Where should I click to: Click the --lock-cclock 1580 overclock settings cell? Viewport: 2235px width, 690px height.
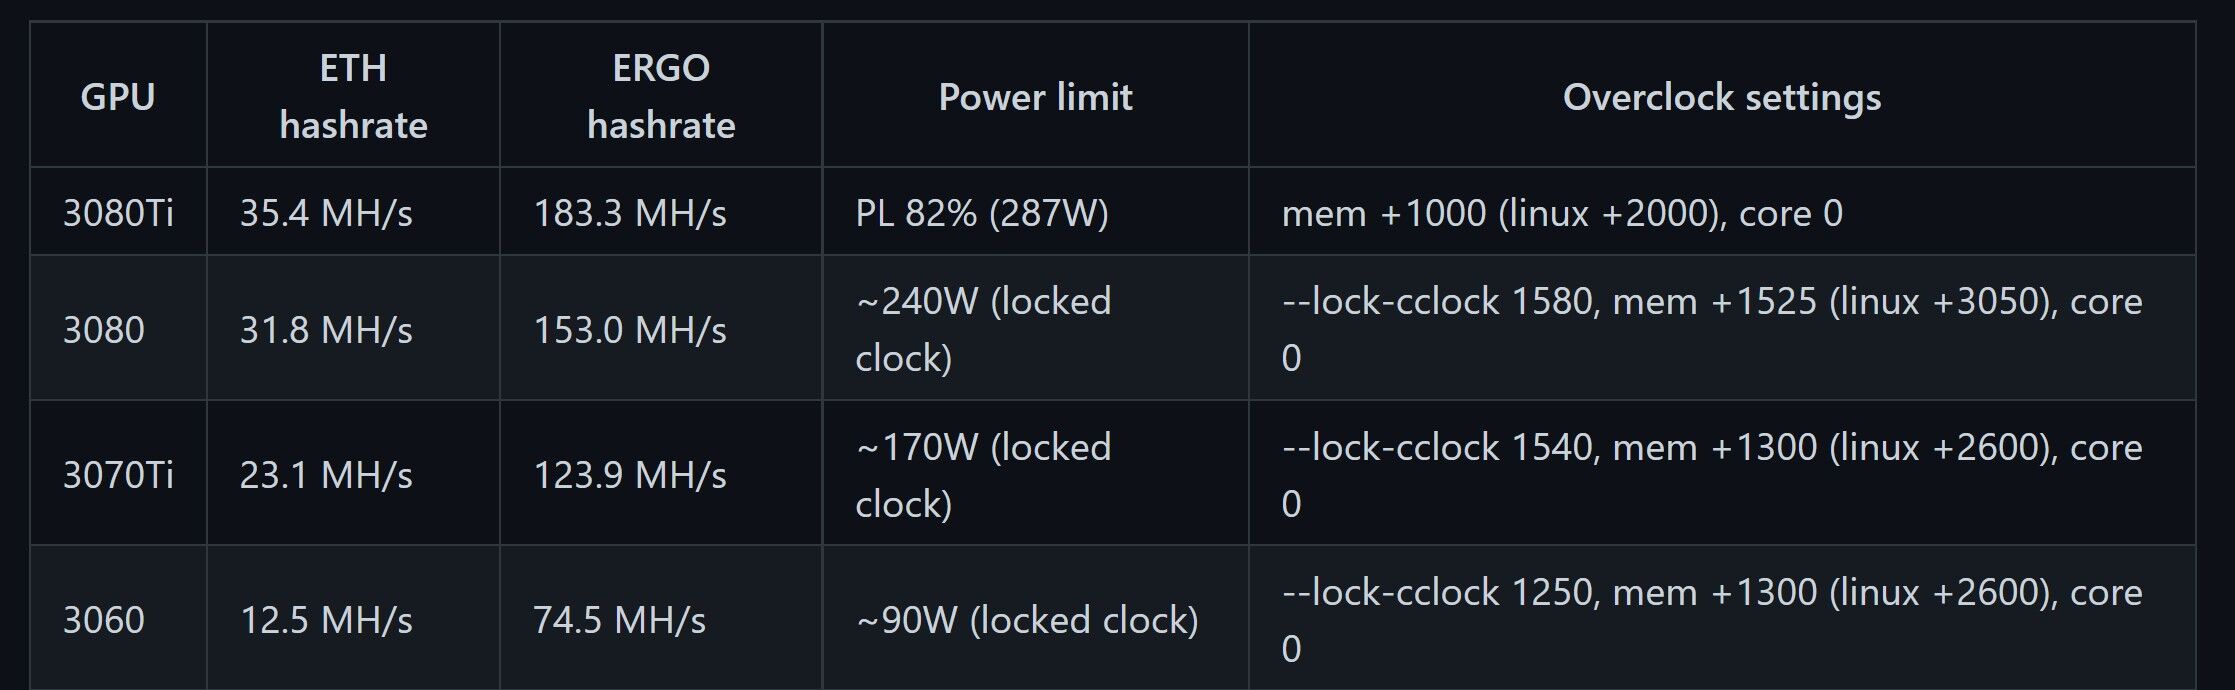1711,329
